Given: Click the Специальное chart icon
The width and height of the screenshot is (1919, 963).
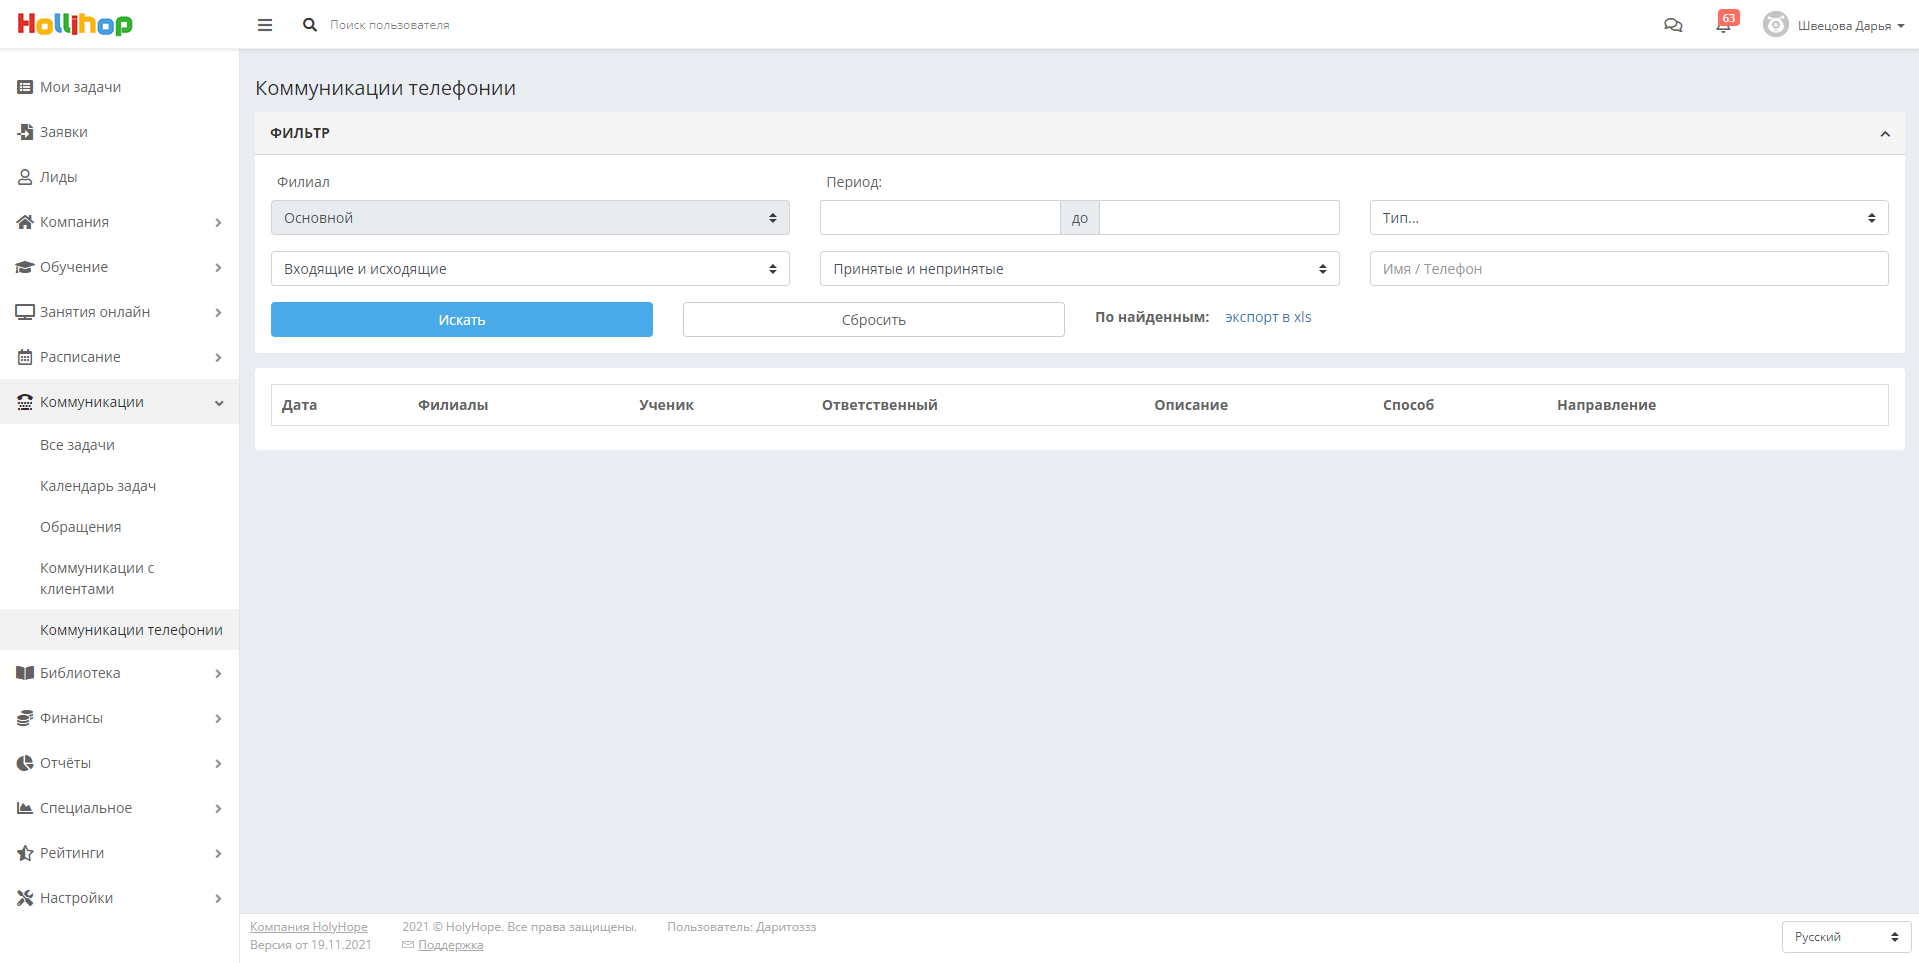Looking at the screenshot, I should [25, 808].
